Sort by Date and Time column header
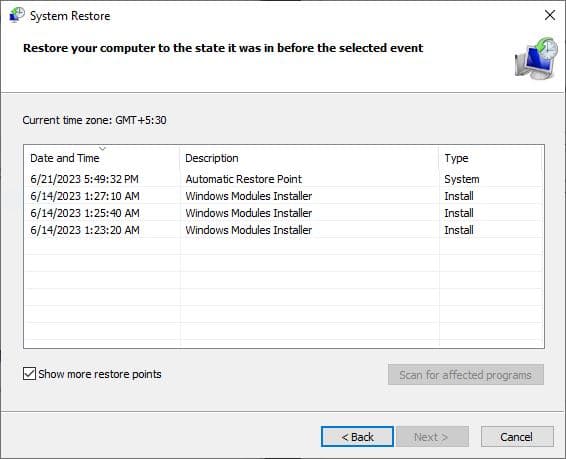566x459 pixels. (x=102, y=158)
